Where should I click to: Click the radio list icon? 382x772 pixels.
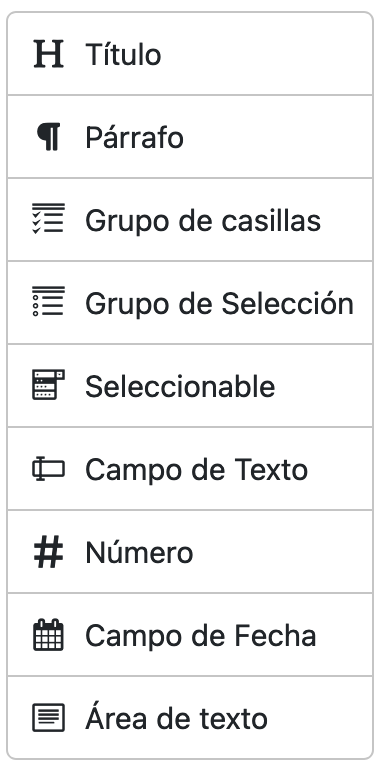tap(48, 303)
